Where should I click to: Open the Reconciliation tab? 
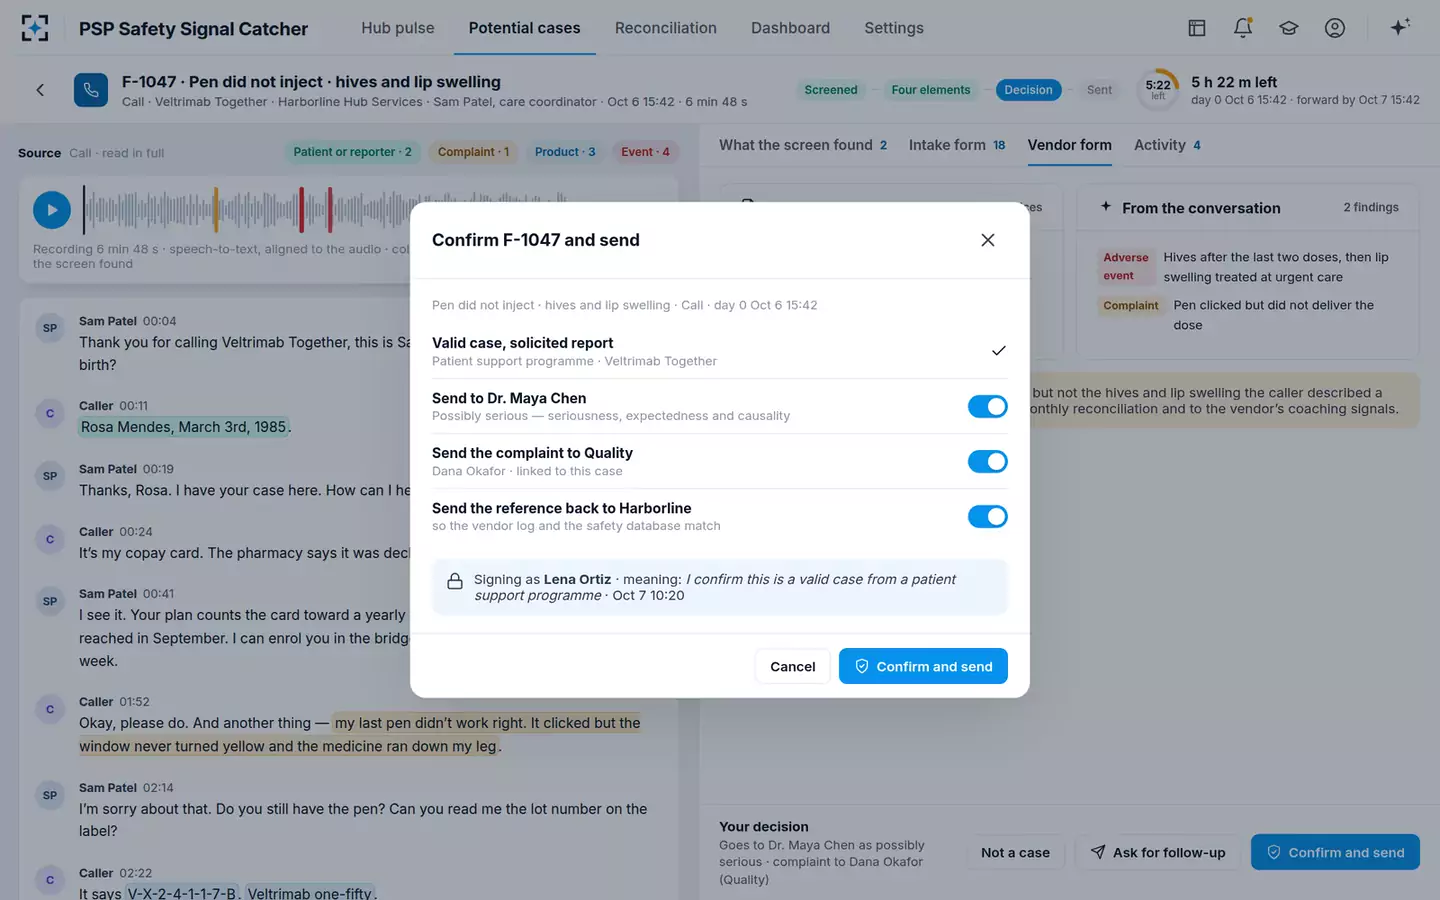(666, 28)
